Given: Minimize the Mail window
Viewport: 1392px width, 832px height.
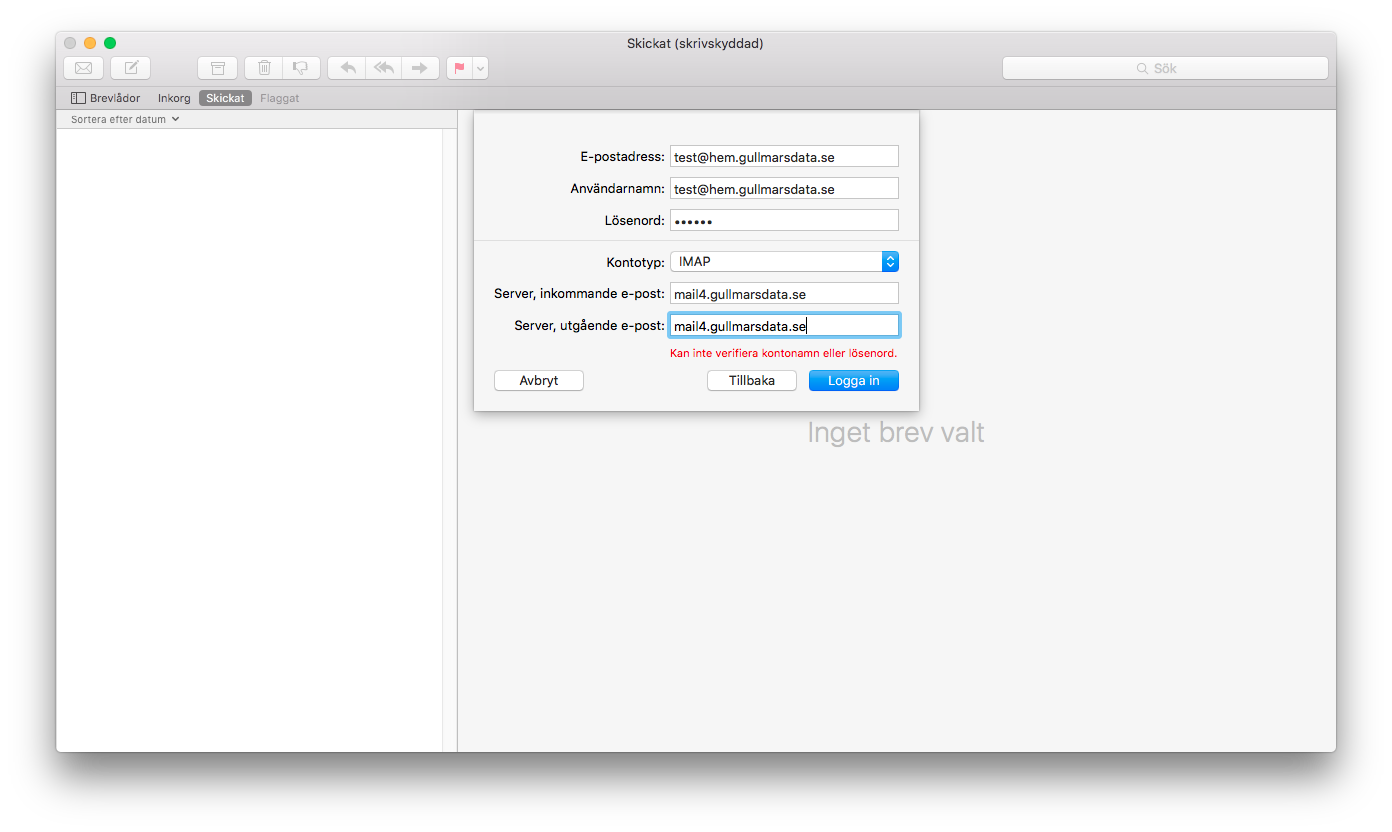Looking at the screenshot, I should 90,43.
